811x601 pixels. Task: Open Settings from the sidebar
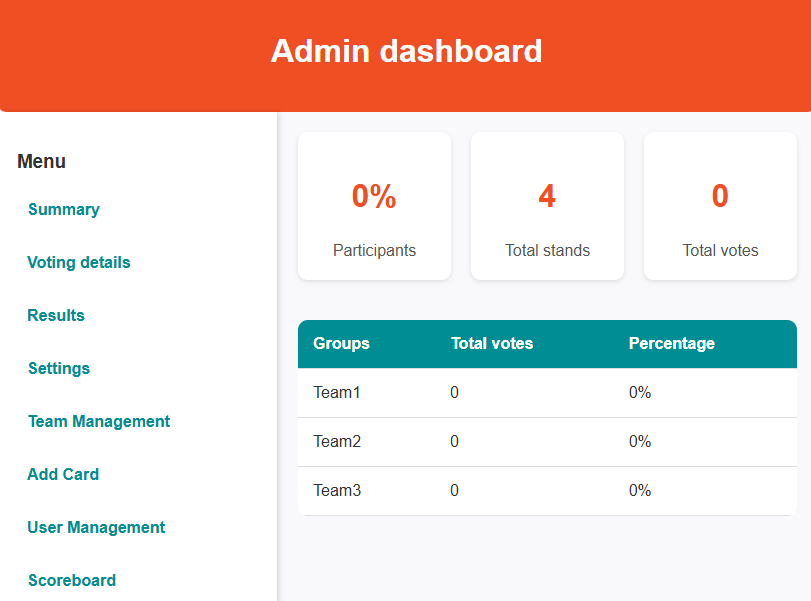(59, 369)
